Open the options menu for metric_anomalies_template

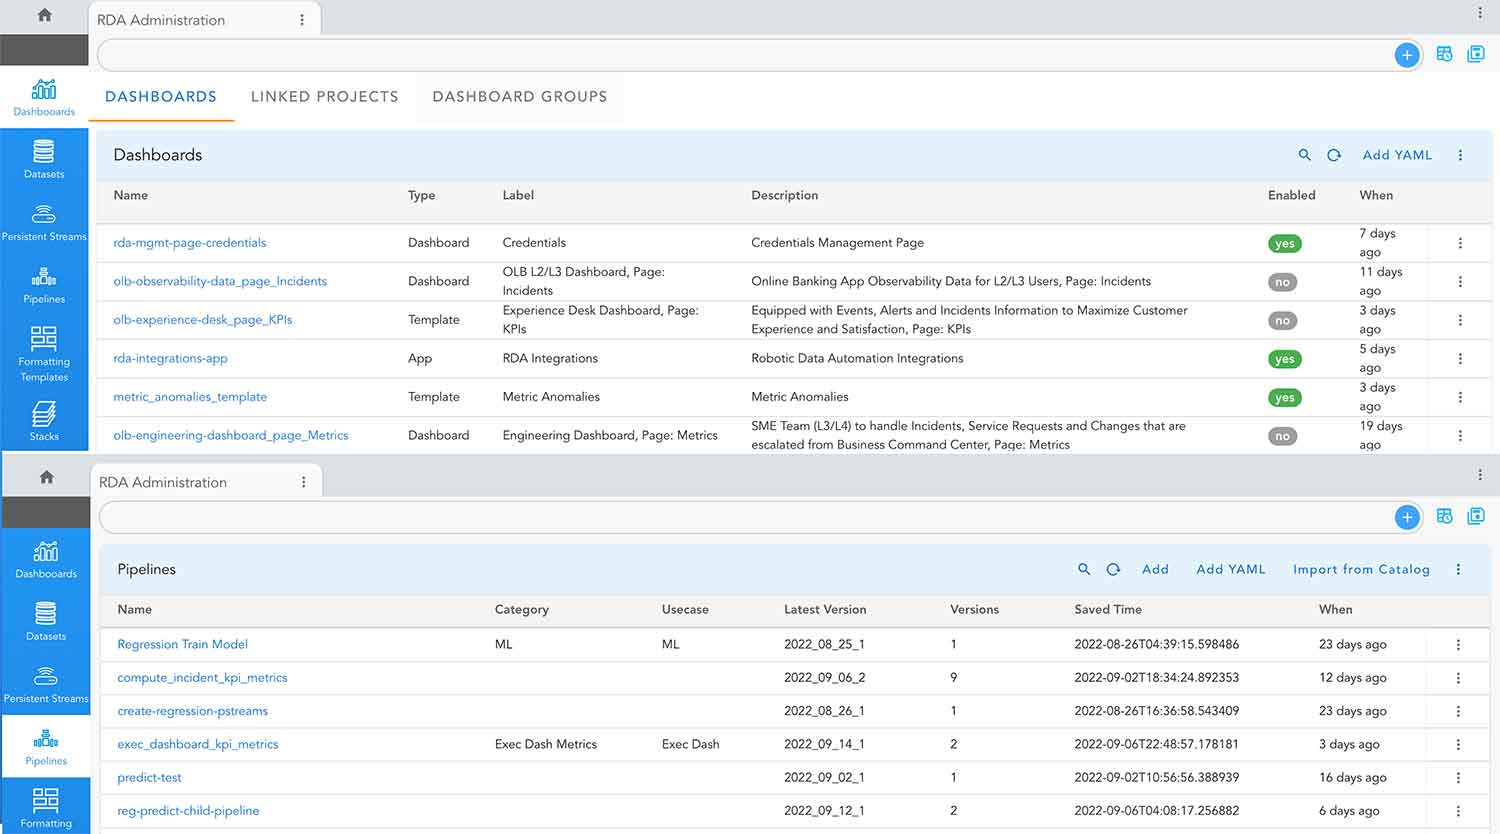1460,396
